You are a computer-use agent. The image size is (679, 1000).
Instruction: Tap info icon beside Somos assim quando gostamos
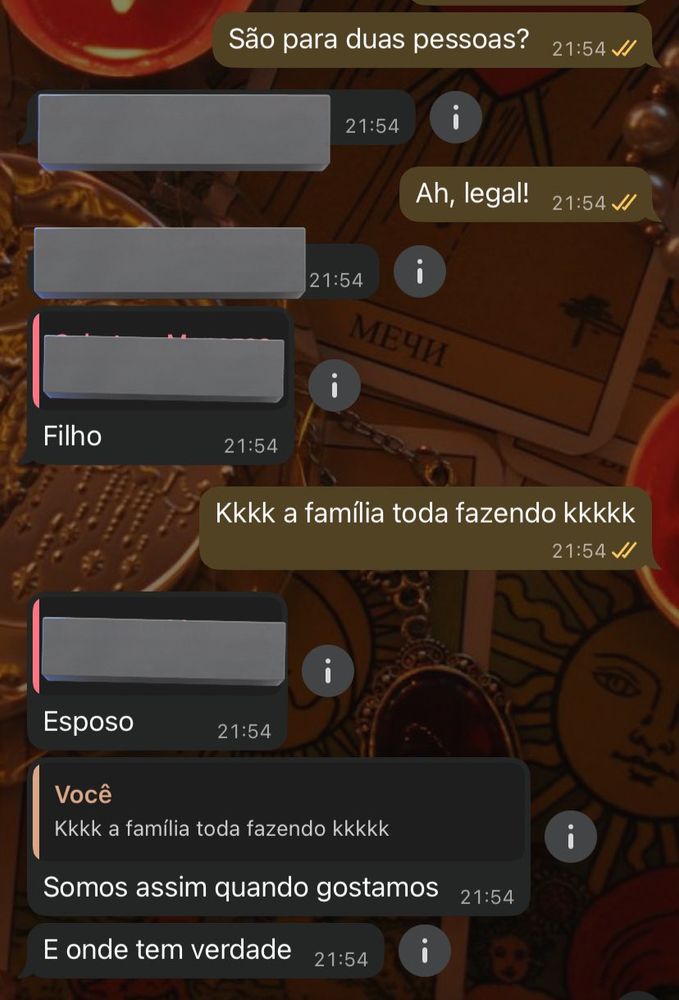click(571, 837)
